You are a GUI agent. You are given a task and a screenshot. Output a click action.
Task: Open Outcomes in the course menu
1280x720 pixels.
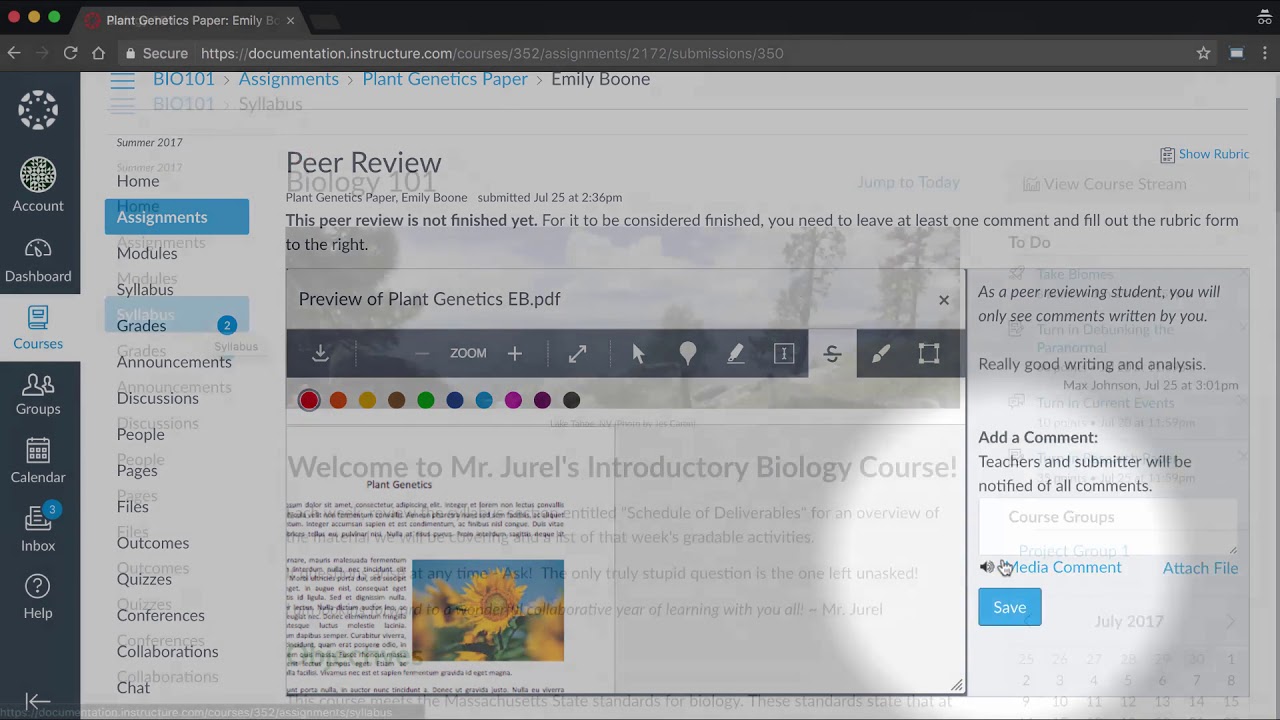pyautogui.click(x=153, y=543)
